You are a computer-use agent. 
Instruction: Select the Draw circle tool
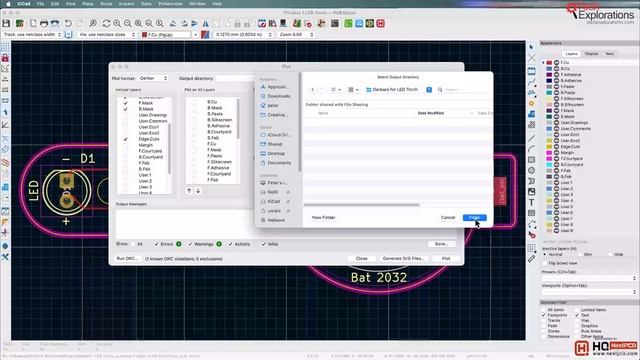click(531, 171)
